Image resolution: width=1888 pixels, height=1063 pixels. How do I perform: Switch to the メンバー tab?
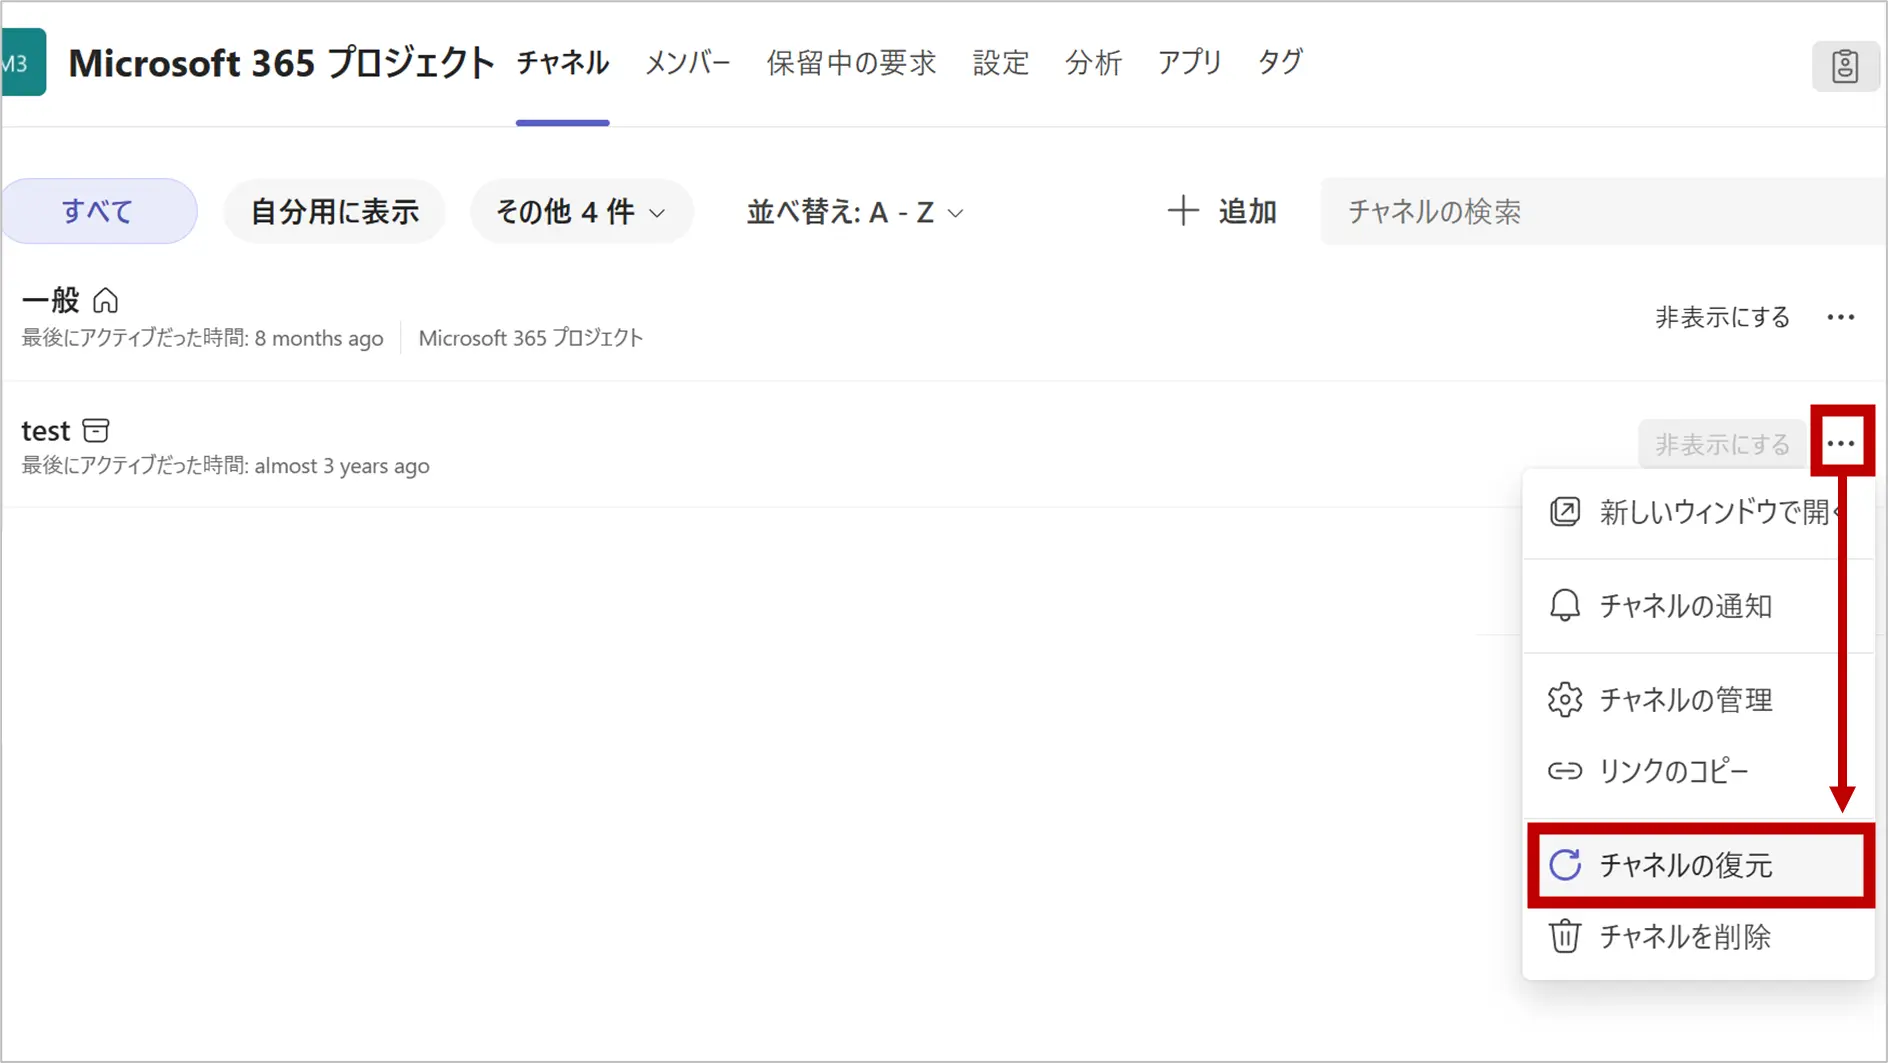(x=687, y=63)
